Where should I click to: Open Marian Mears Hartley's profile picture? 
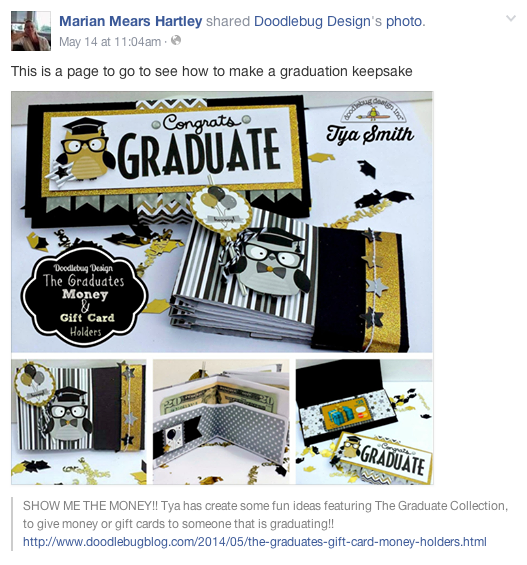point(31,31)
